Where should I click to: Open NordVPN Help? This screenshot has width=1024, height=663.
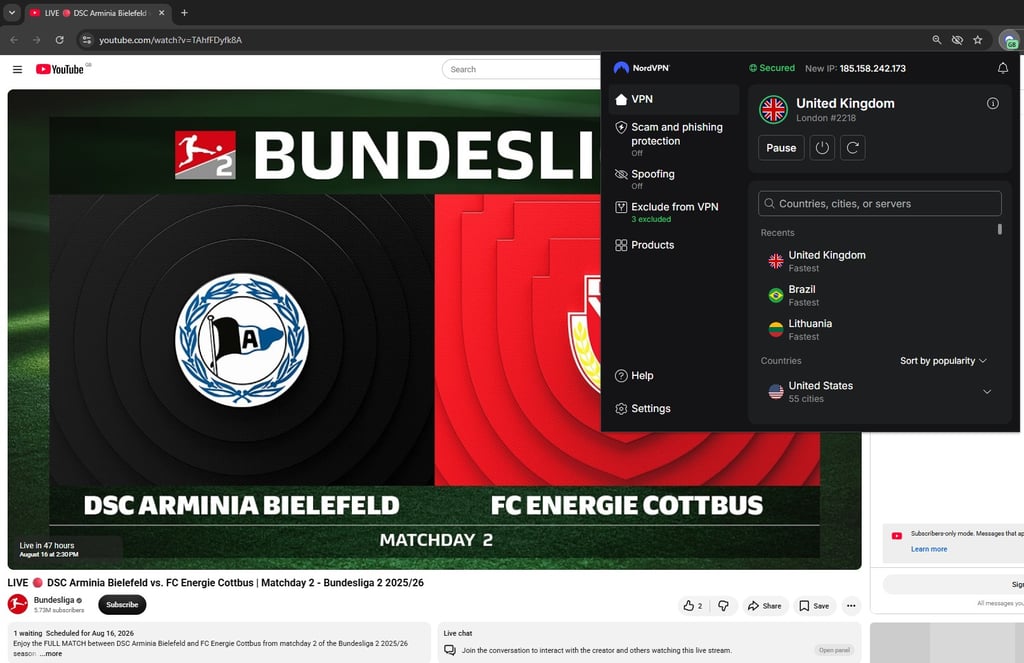(634, 376)
